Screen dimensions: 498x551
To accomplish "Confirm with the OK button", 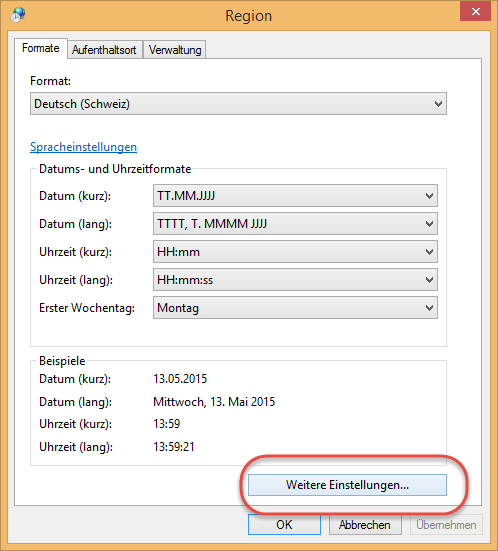I will point(284,525).
